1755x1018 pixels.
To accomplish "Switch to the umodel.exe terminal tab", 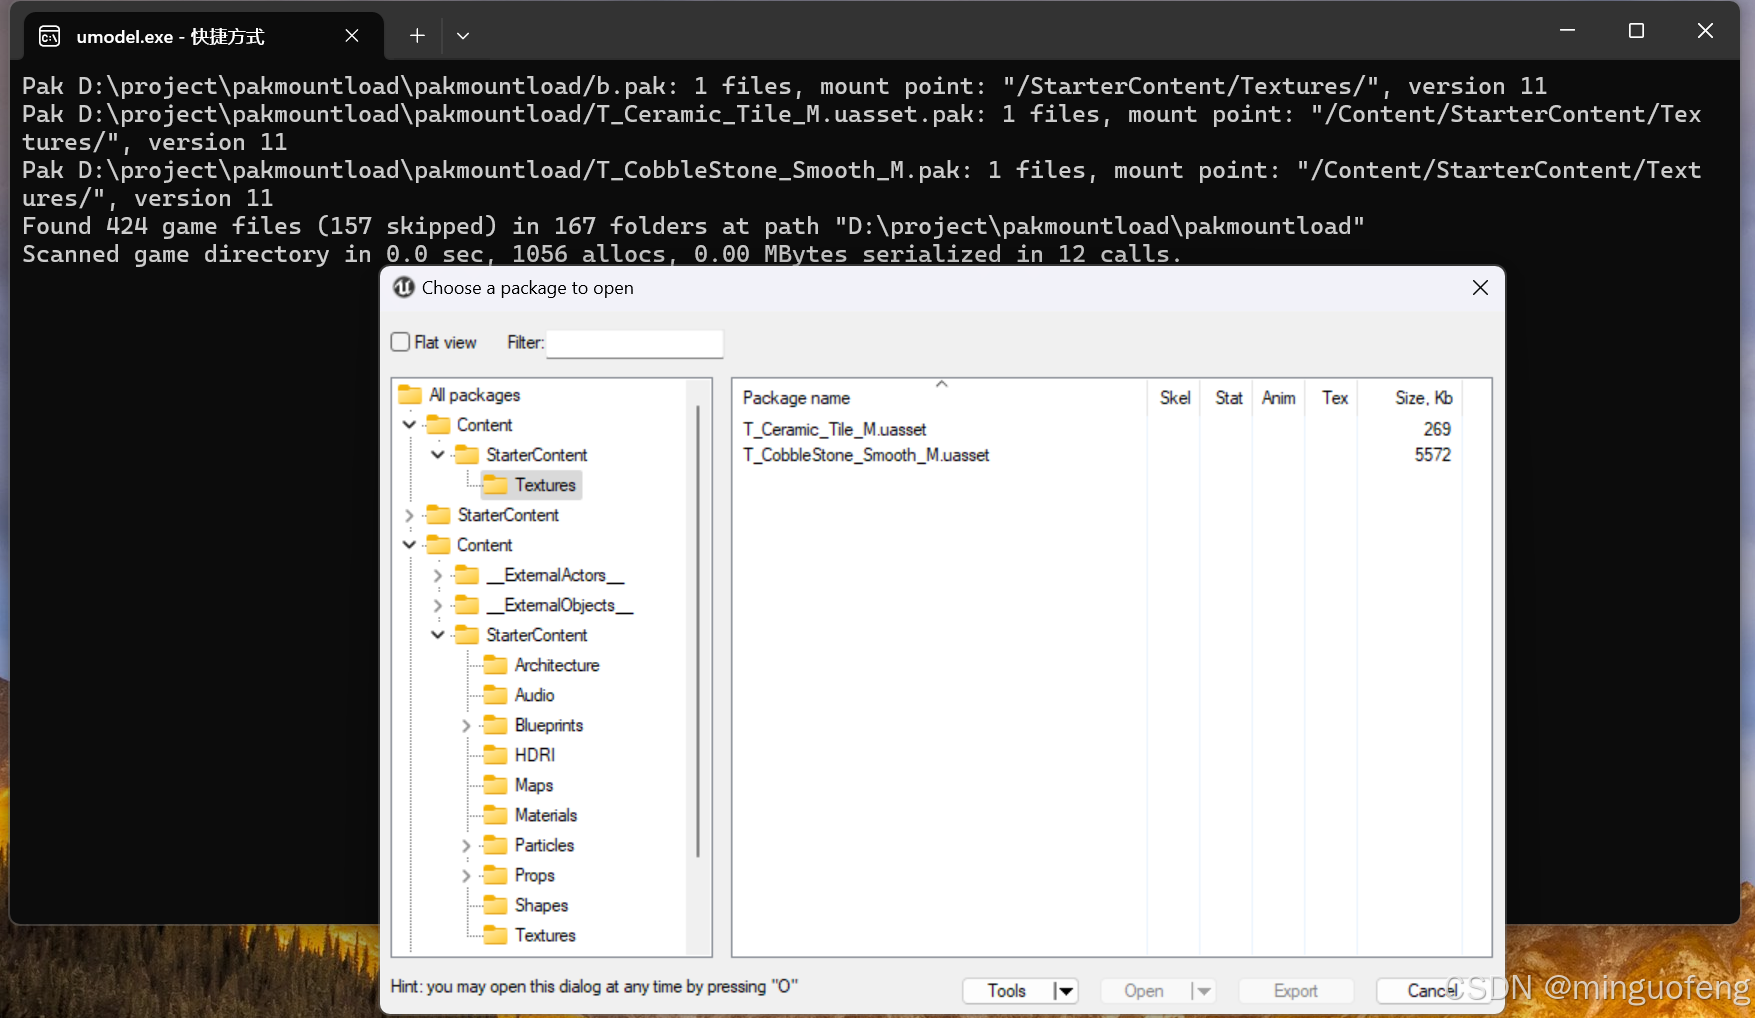I will click(205, 36).
